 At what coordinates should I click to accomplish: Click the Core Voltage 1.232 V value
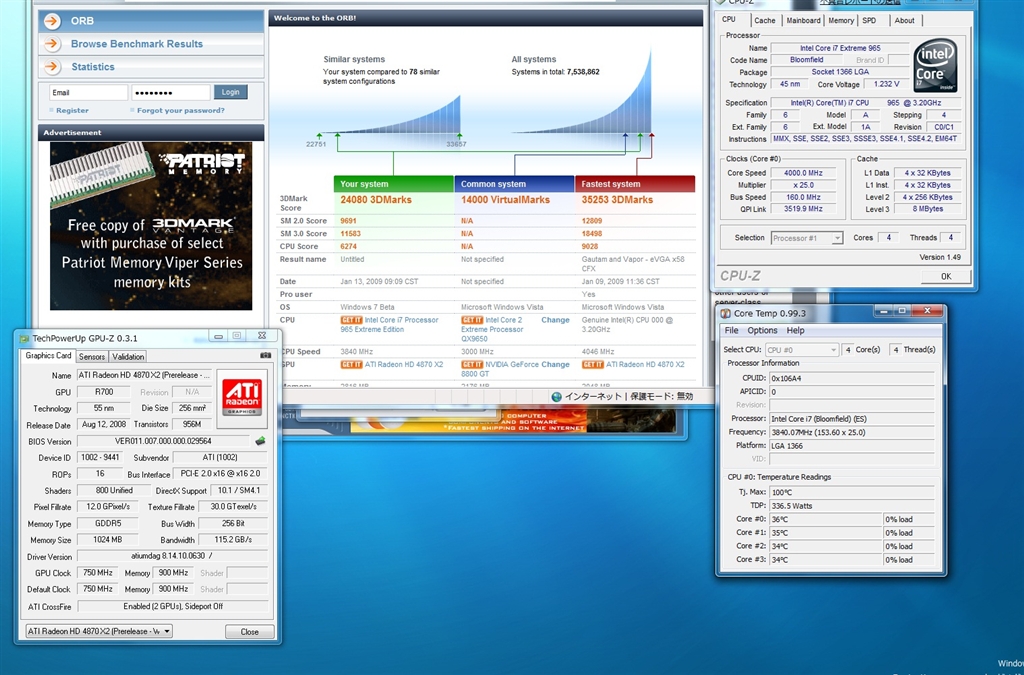886,84
